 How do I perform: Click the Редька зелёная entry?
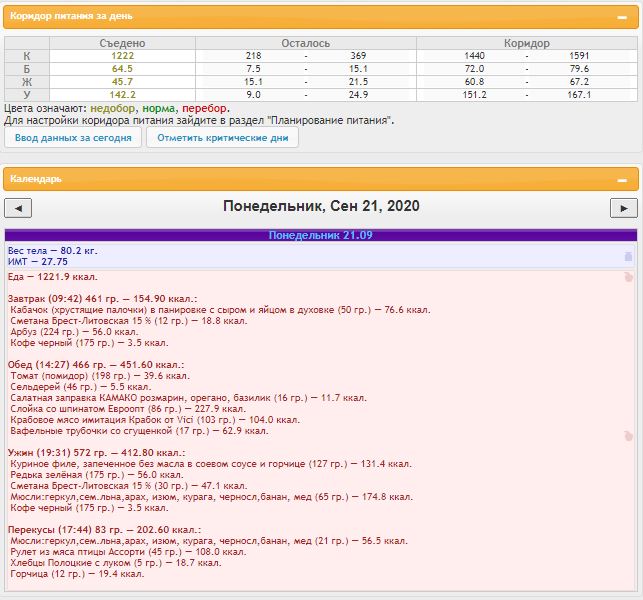[97, 475]
